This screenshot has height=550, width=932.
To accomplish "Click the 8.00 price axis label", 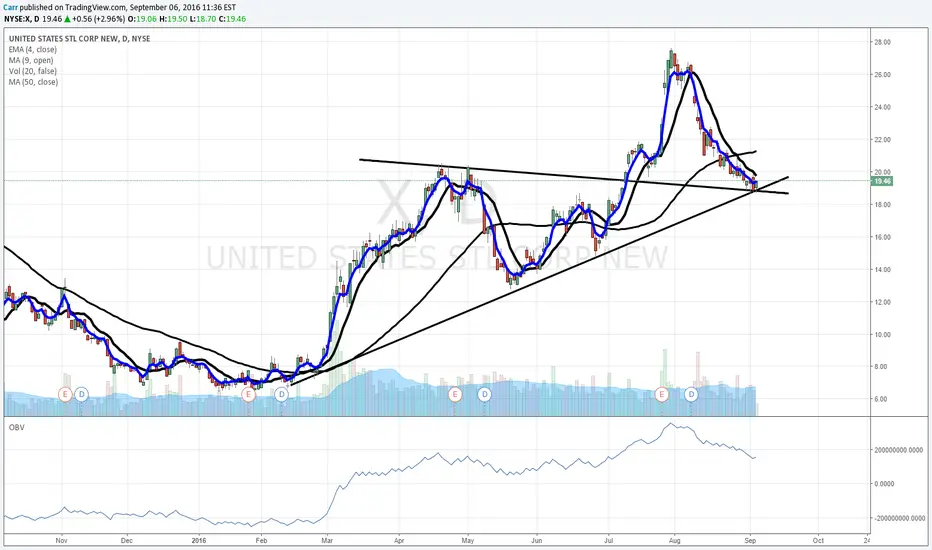I will pos(882,367).
